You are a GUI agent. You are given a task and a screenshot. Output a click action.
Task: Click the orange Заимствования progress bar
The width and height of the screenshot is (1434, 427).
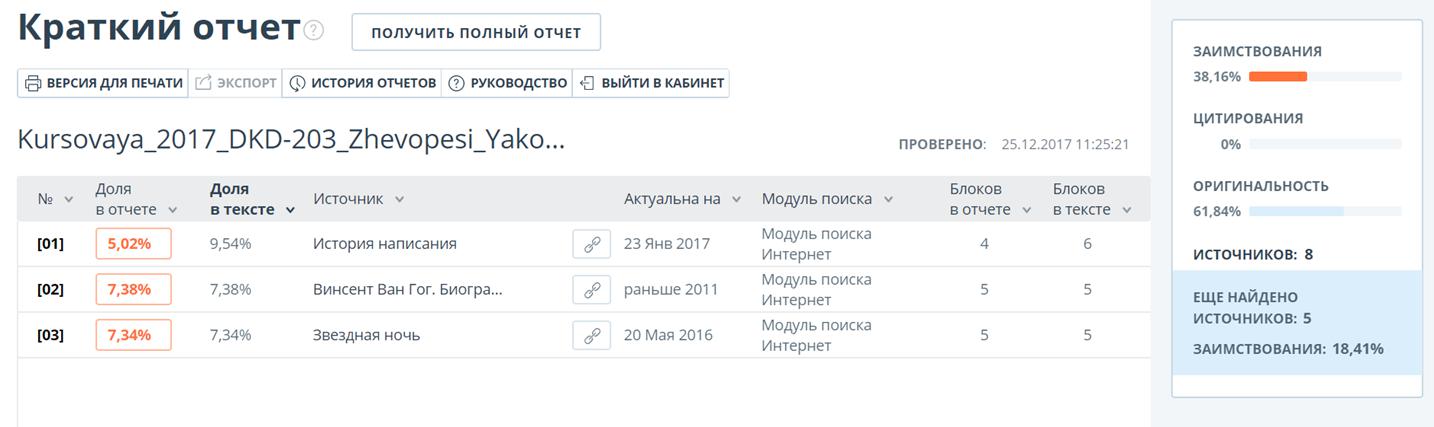click(1278, 76)
